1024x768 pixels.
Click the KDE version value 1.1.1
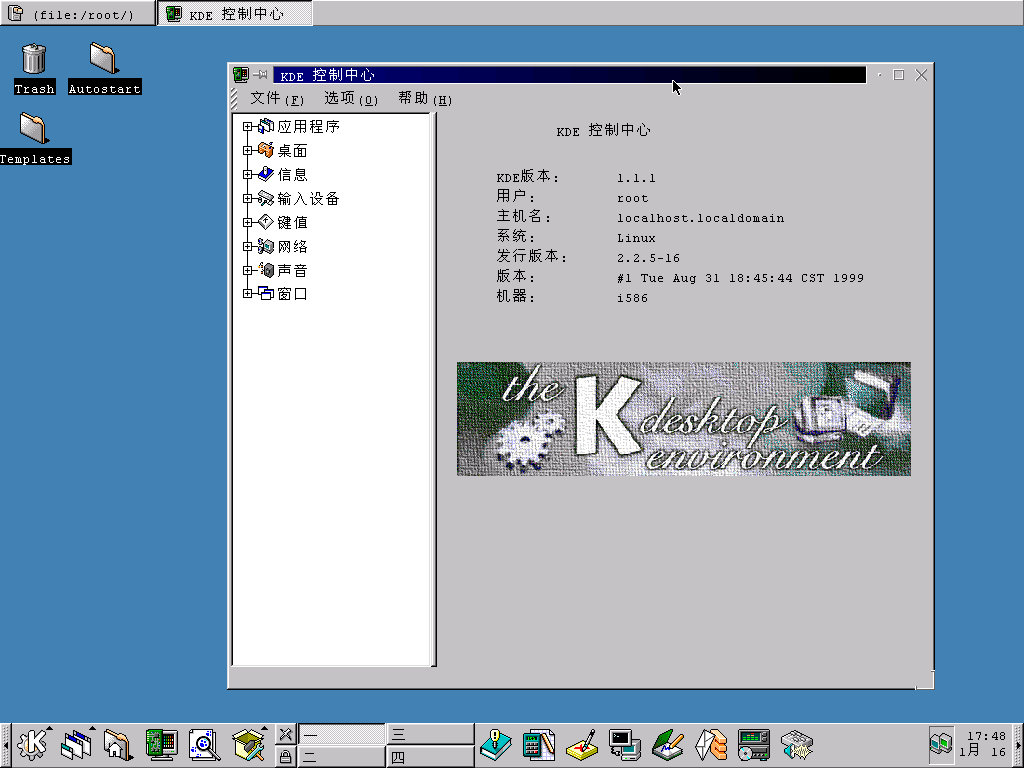[x=636, y=178]
